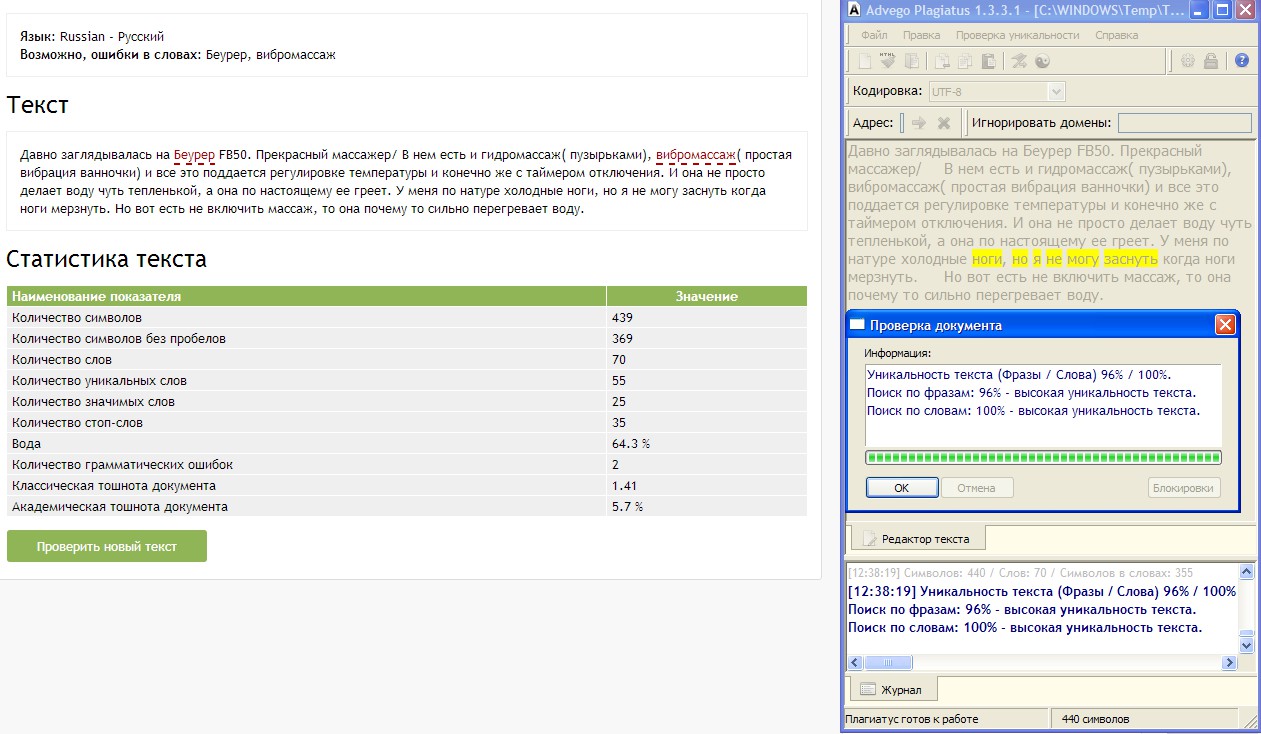The image size is (1261, 734).
Task: Click the Количество грамматических ошибок row label
Action: (x=122, y=465)
